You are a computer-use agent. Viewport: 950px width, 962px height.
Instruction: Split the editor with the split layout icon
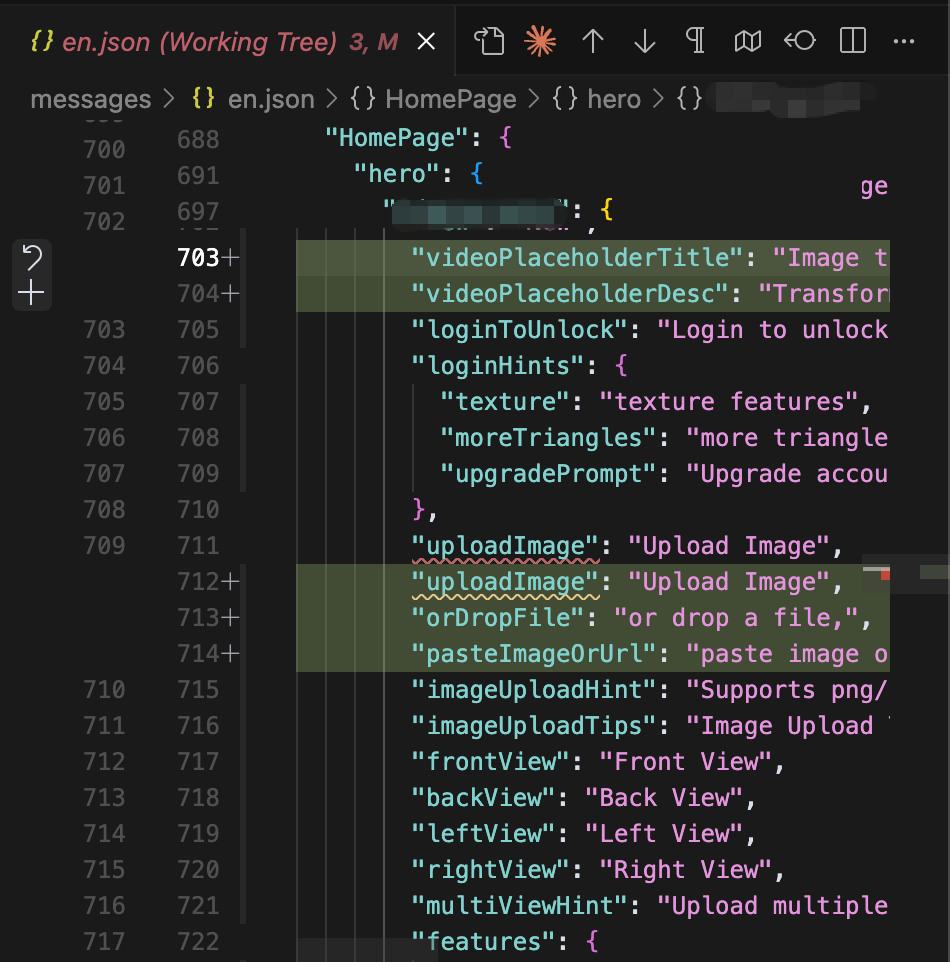point(852,41)
